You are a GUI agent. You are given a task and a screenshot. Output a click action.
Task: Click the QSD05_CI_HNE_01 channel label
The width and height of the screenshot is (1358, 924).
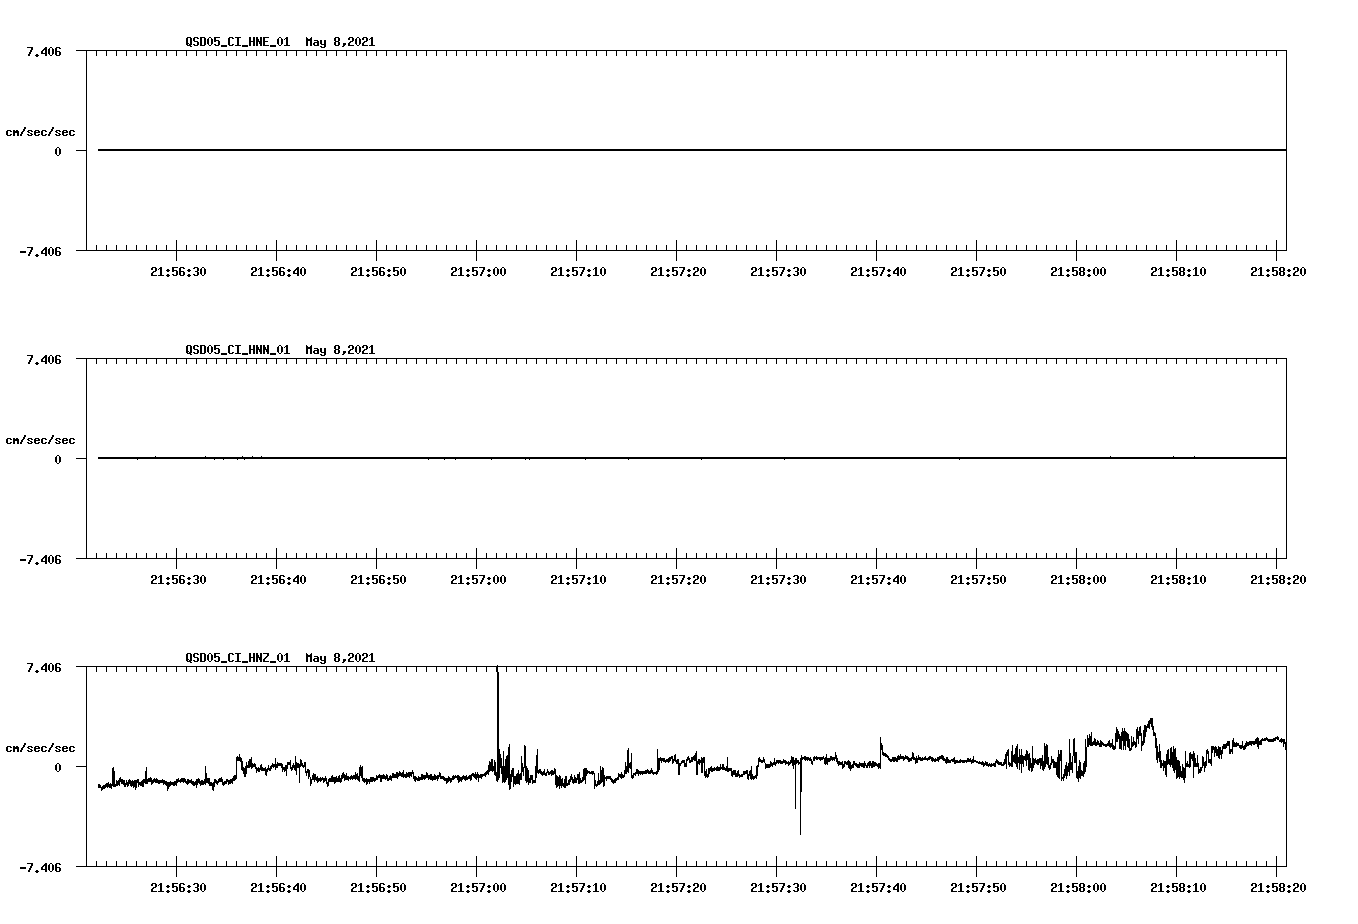tap(240, 42)
